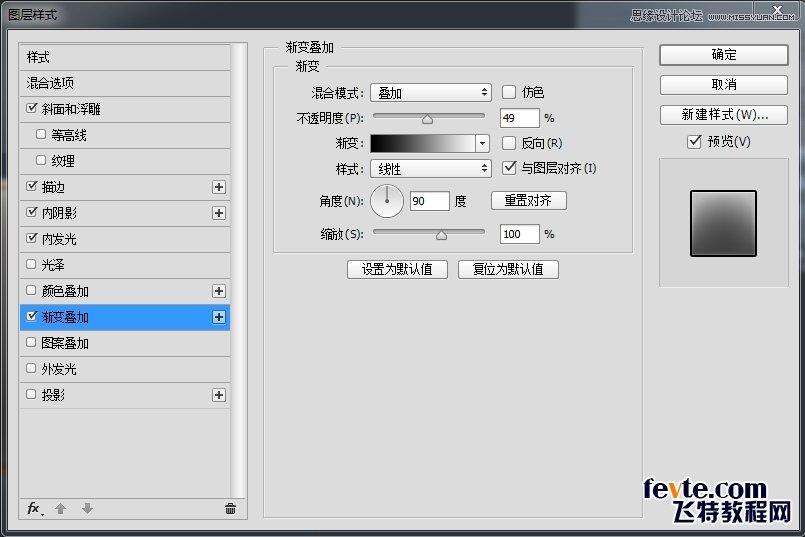Click 复位为默认值 button
The image size is (805, 537).
508,270
